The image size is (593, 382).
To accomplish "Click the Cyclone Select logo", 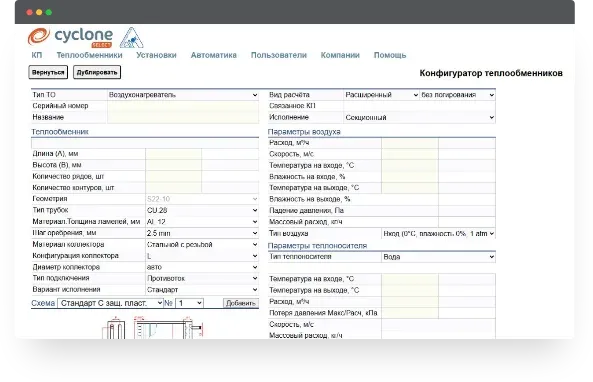I will 70,37.
